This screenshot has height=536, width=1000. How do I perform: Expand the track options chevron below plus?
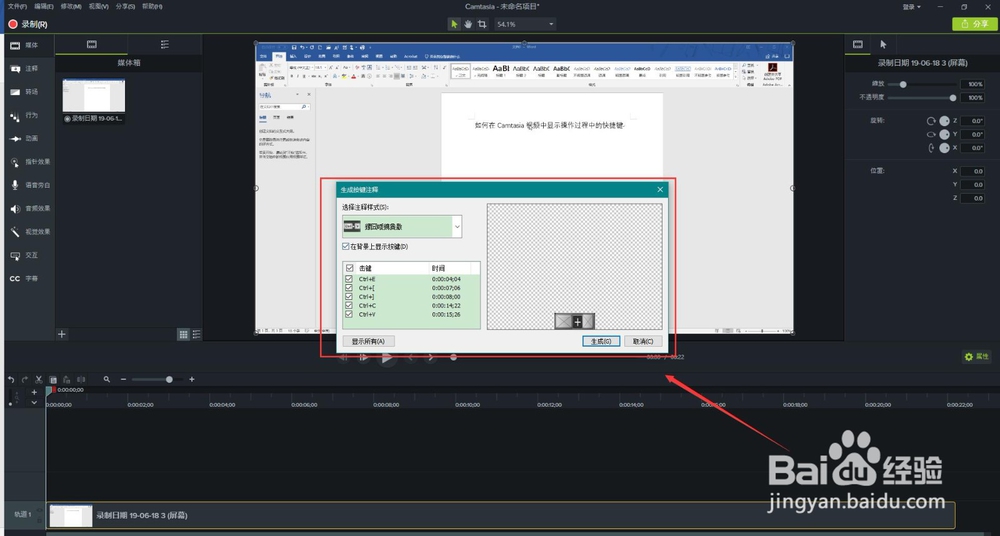[x=34, y=403]
